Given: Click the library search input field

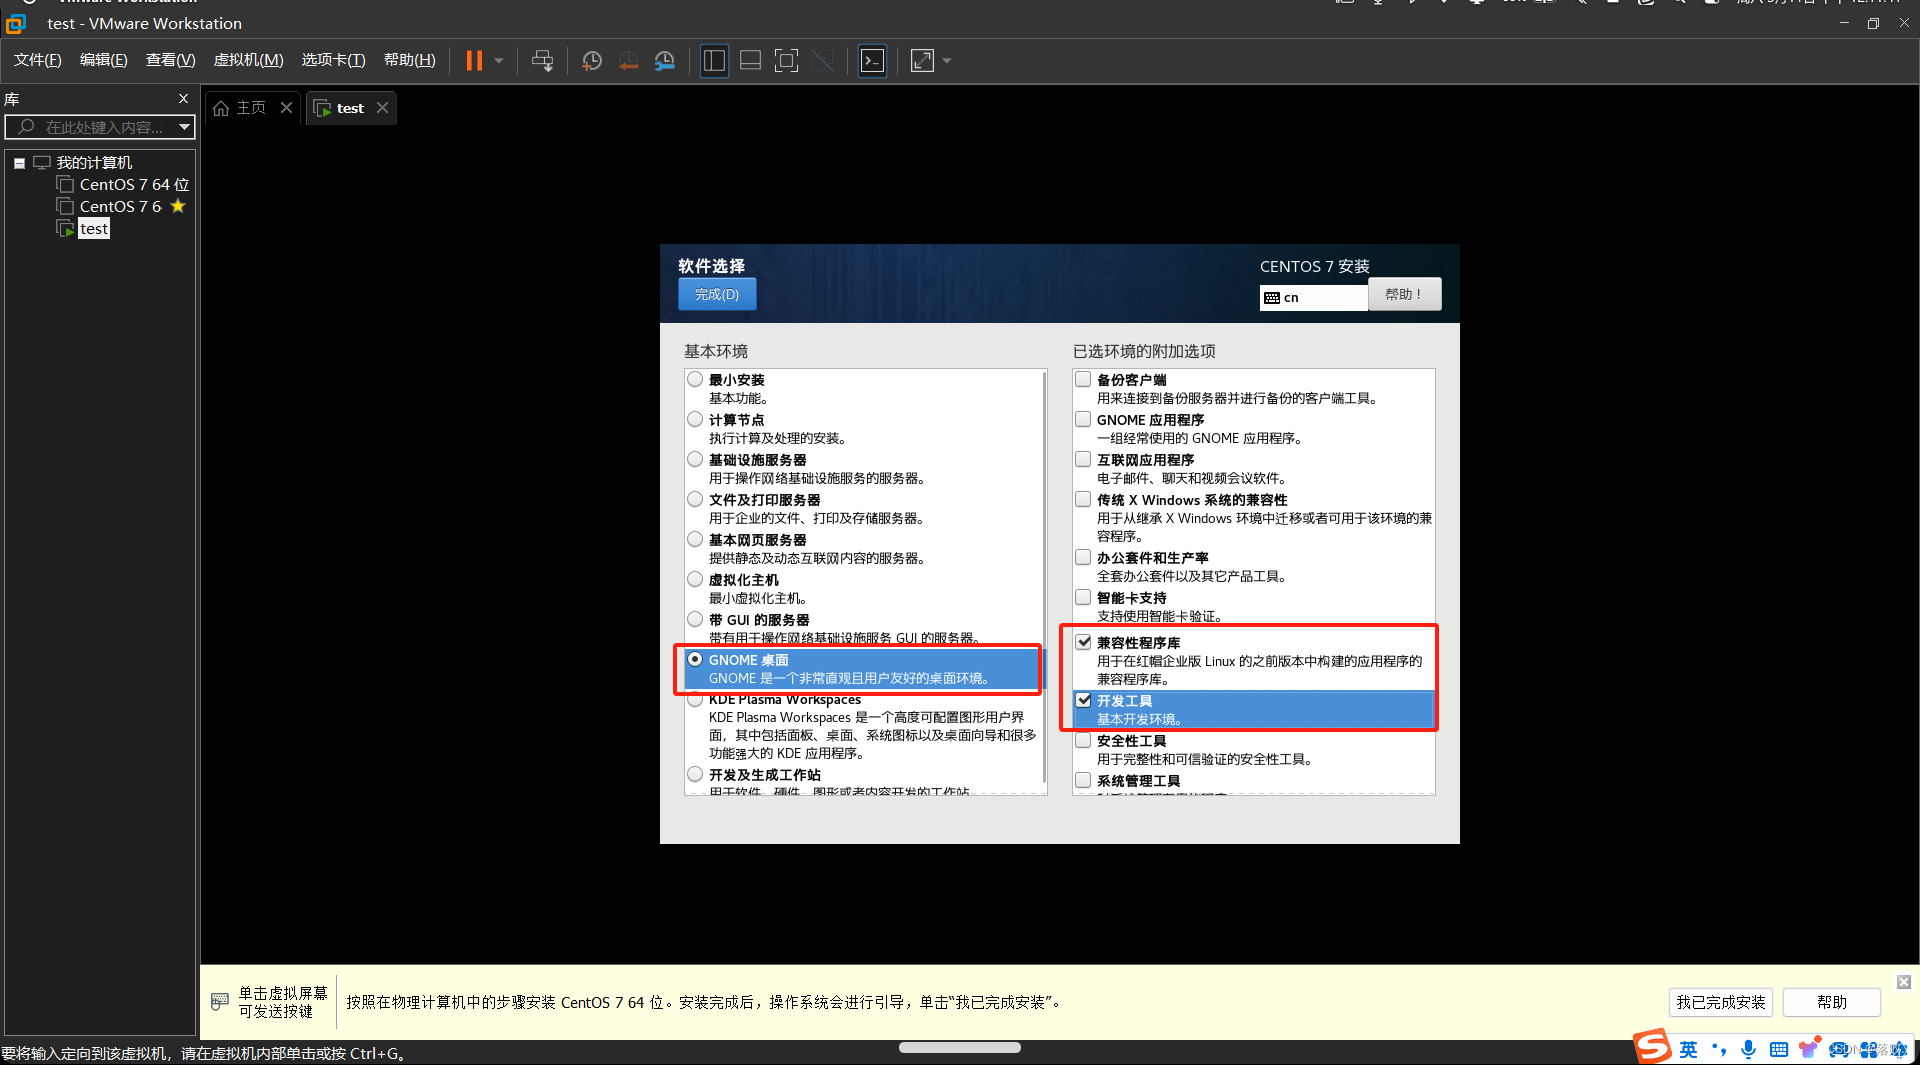Looking at the screenshot, I should [x=100, y=127].
